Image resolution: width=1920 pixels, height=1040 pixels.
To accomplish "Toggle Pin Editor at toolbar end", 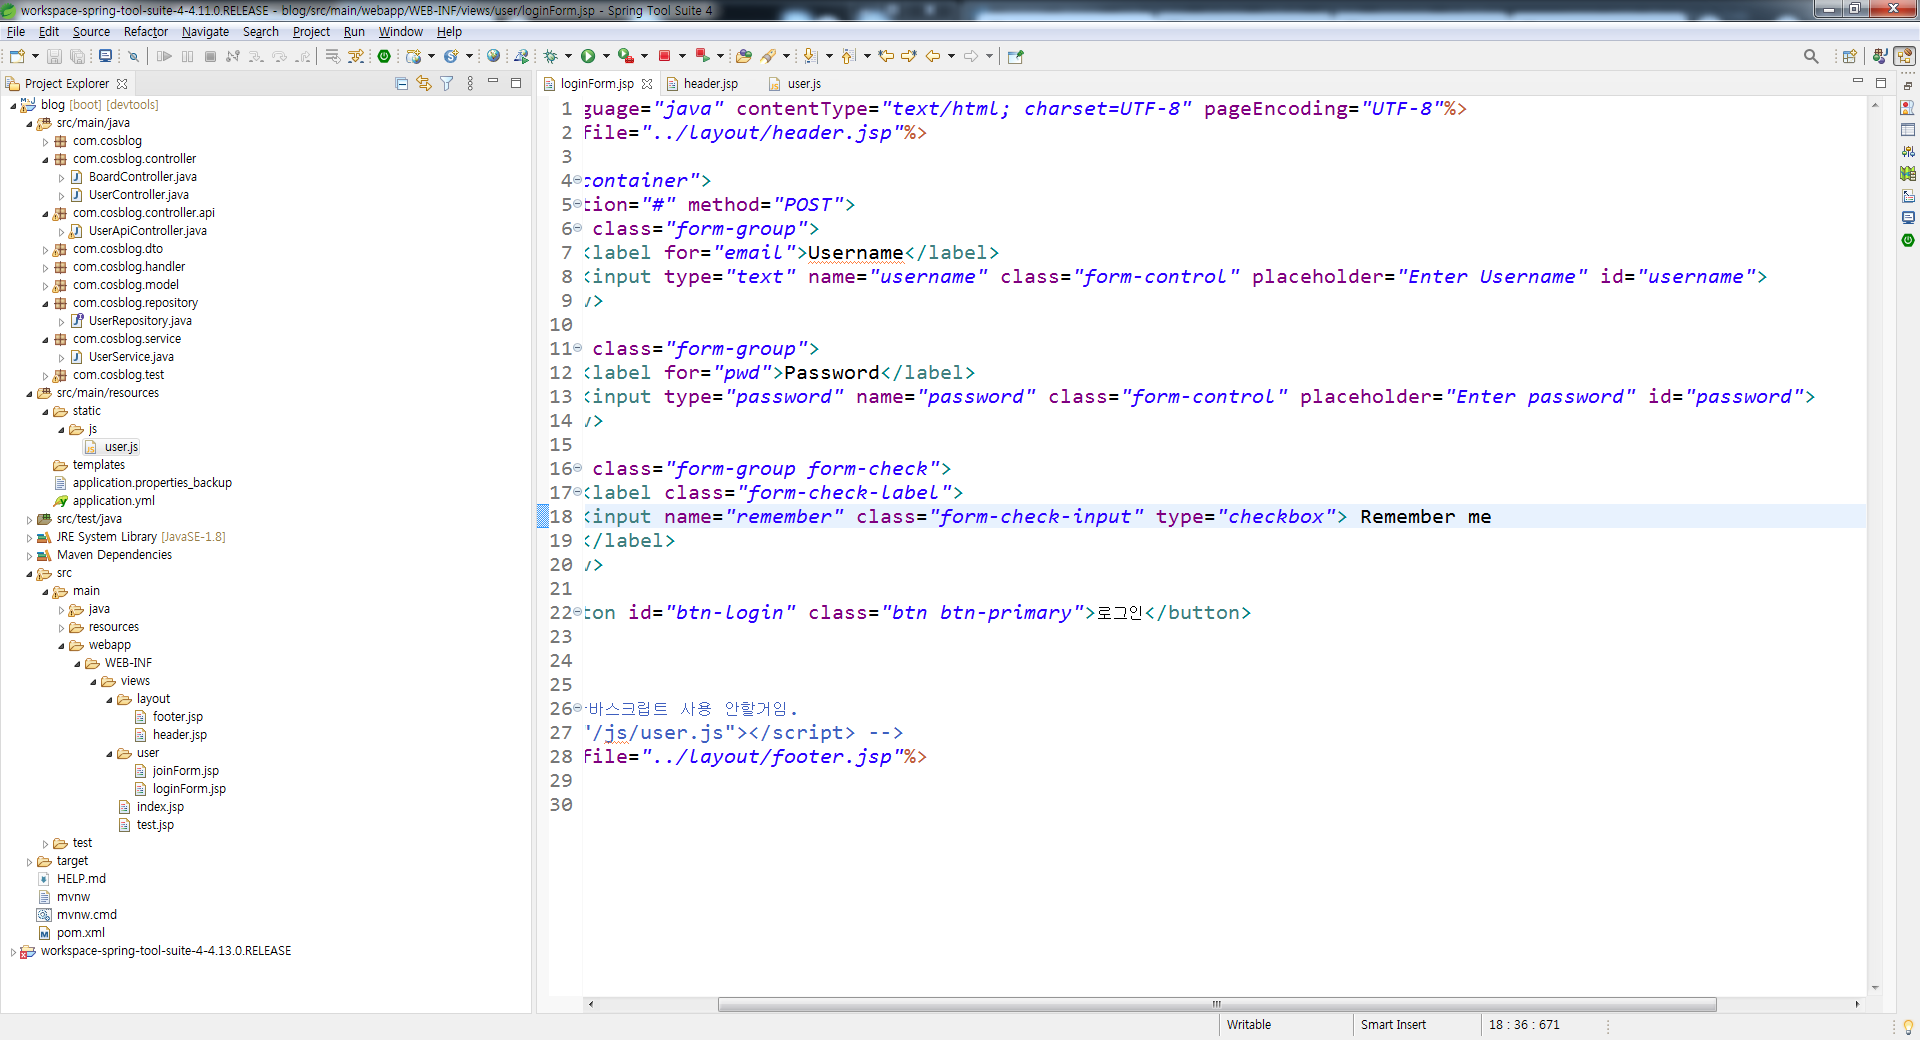I will pyautogui.click(x=1016, y=56).
